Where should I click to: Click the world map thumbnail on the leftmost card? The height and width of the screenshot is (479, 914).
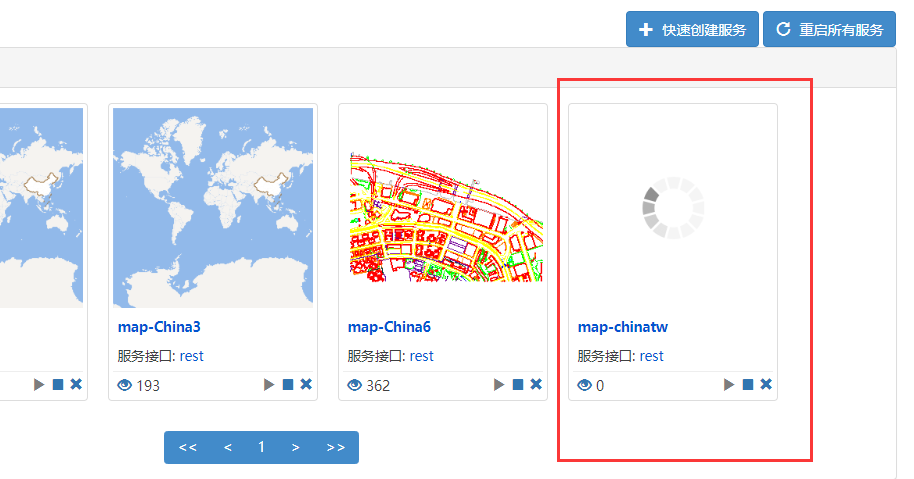coord(41,207)
